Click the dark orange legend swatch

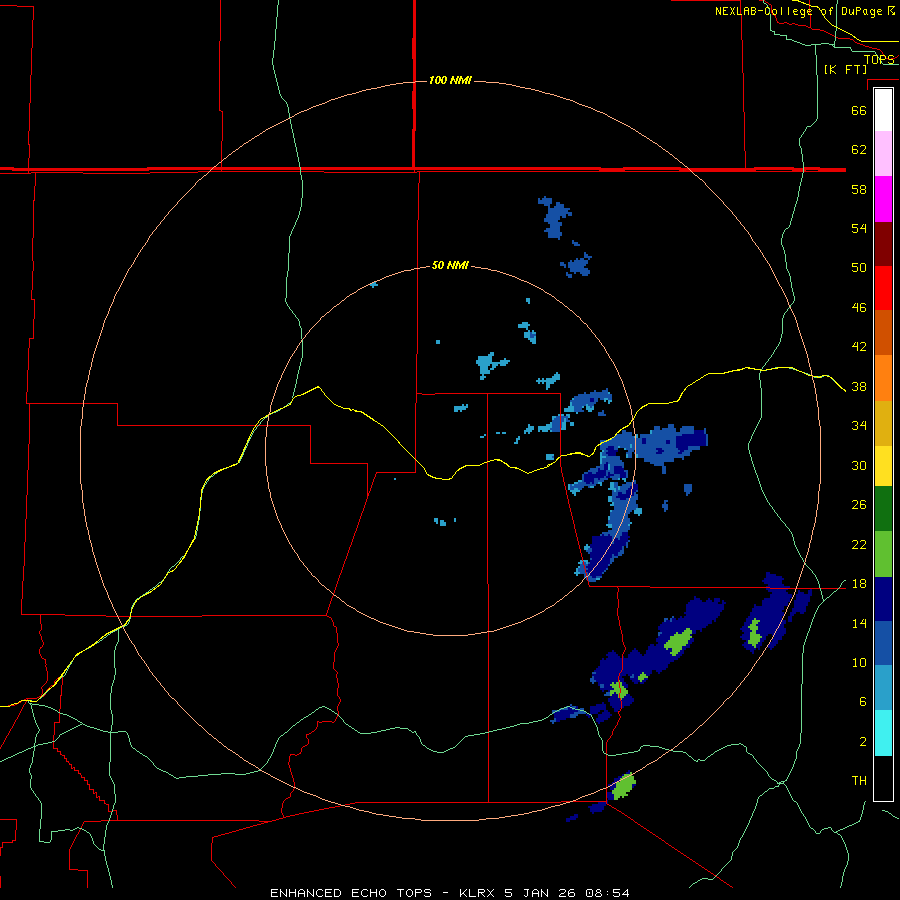(883, 332)
